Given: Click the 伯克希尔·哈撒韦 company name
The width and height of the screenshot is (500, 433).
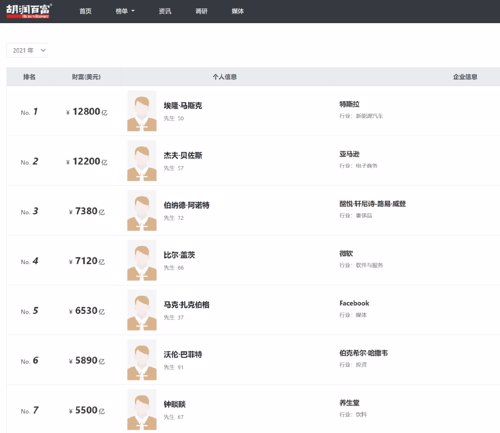Looking at the screenshot, I should pyautogui.click(x=364, y=353).
